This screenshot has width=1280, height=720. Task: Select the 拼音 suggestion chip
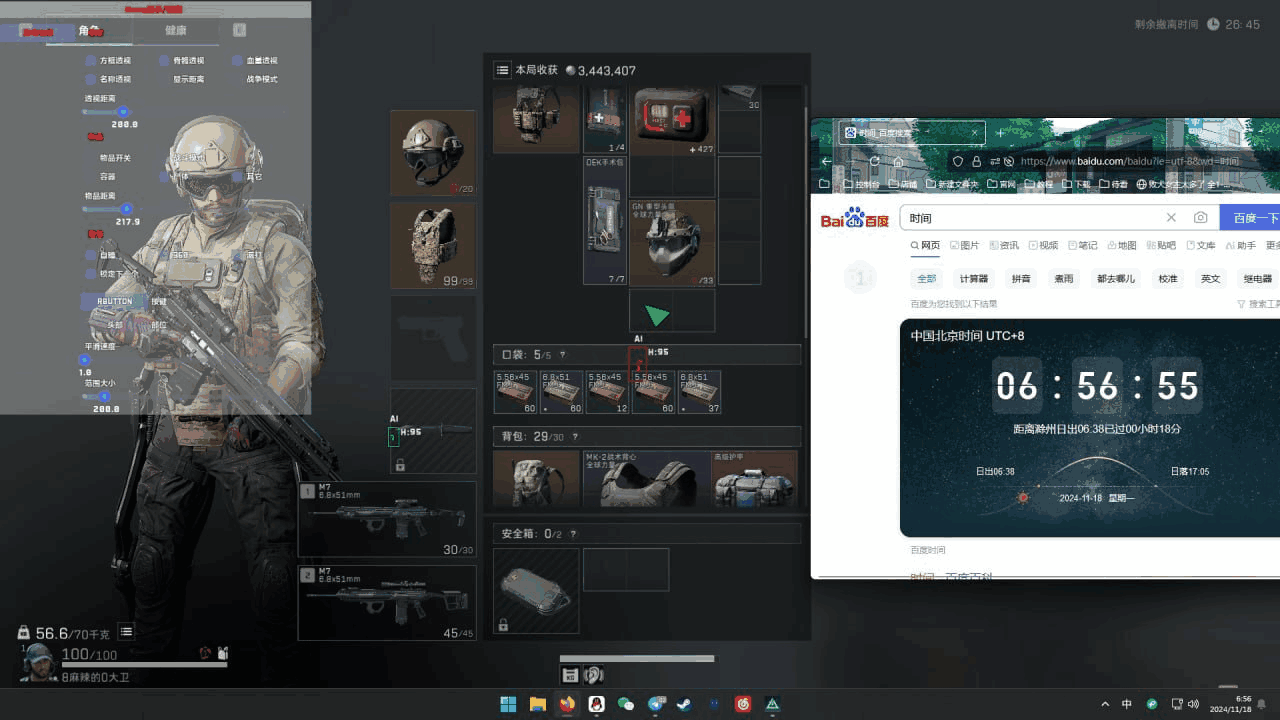coord(1021,279)
